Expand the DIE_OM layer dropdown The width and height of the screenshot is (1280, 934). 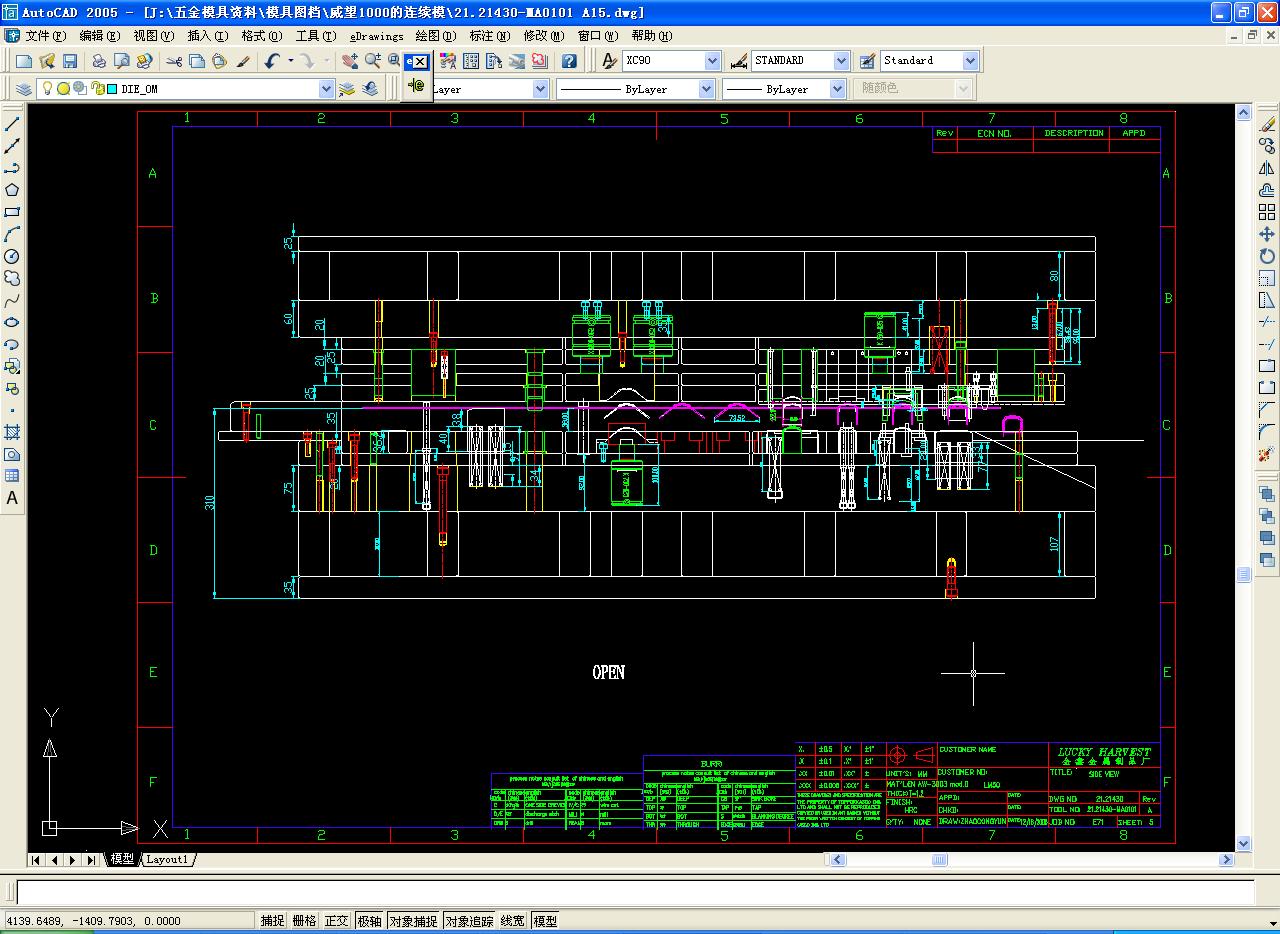(326, 89)
